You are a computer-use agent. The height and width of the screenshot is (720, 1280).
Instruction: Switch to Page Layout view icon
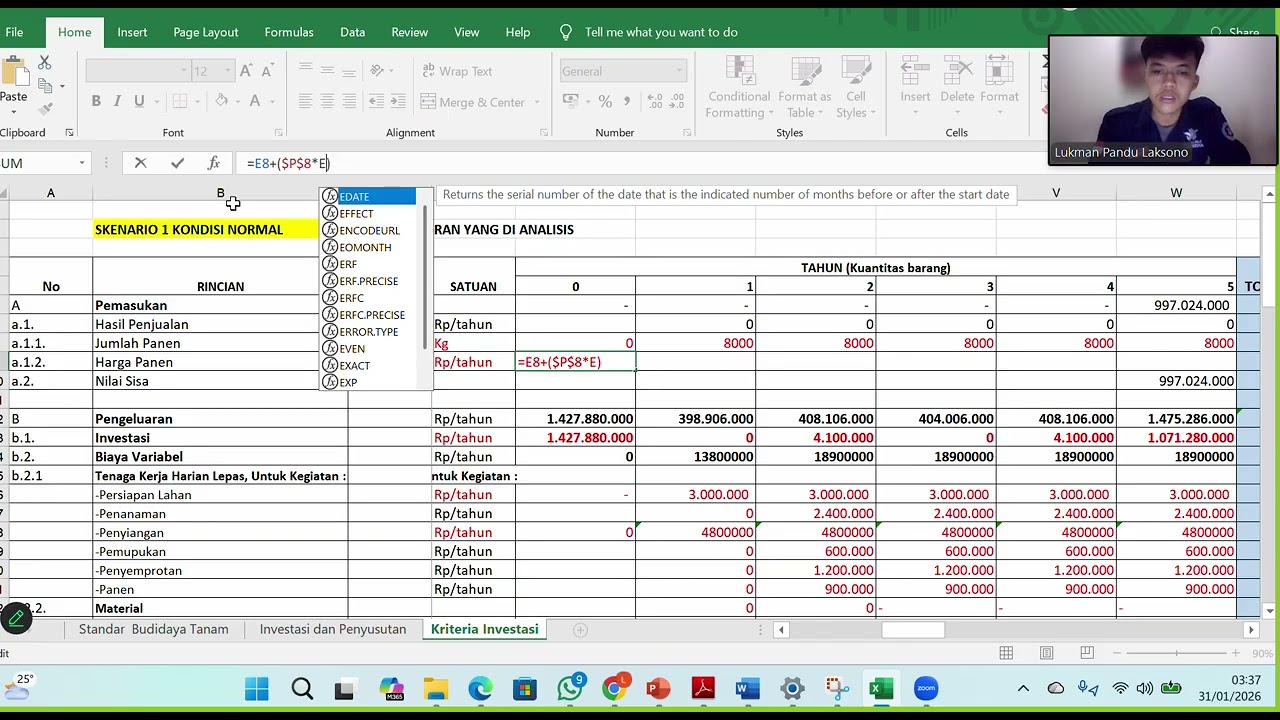[1047, 653]
